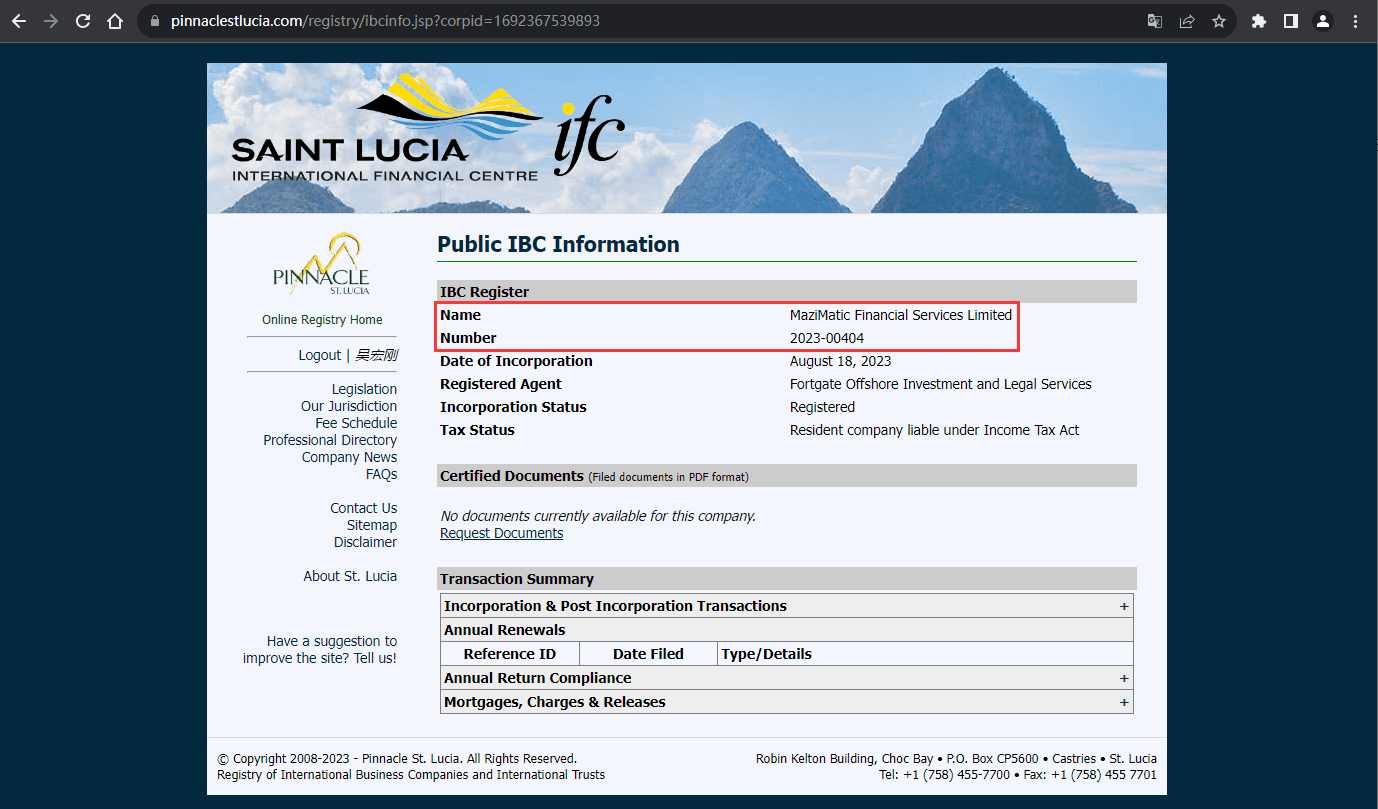1378x809 pixels.
Task: Open the extensions puzzle icon
Action: pyautogui.click(x=1259, y=21)
